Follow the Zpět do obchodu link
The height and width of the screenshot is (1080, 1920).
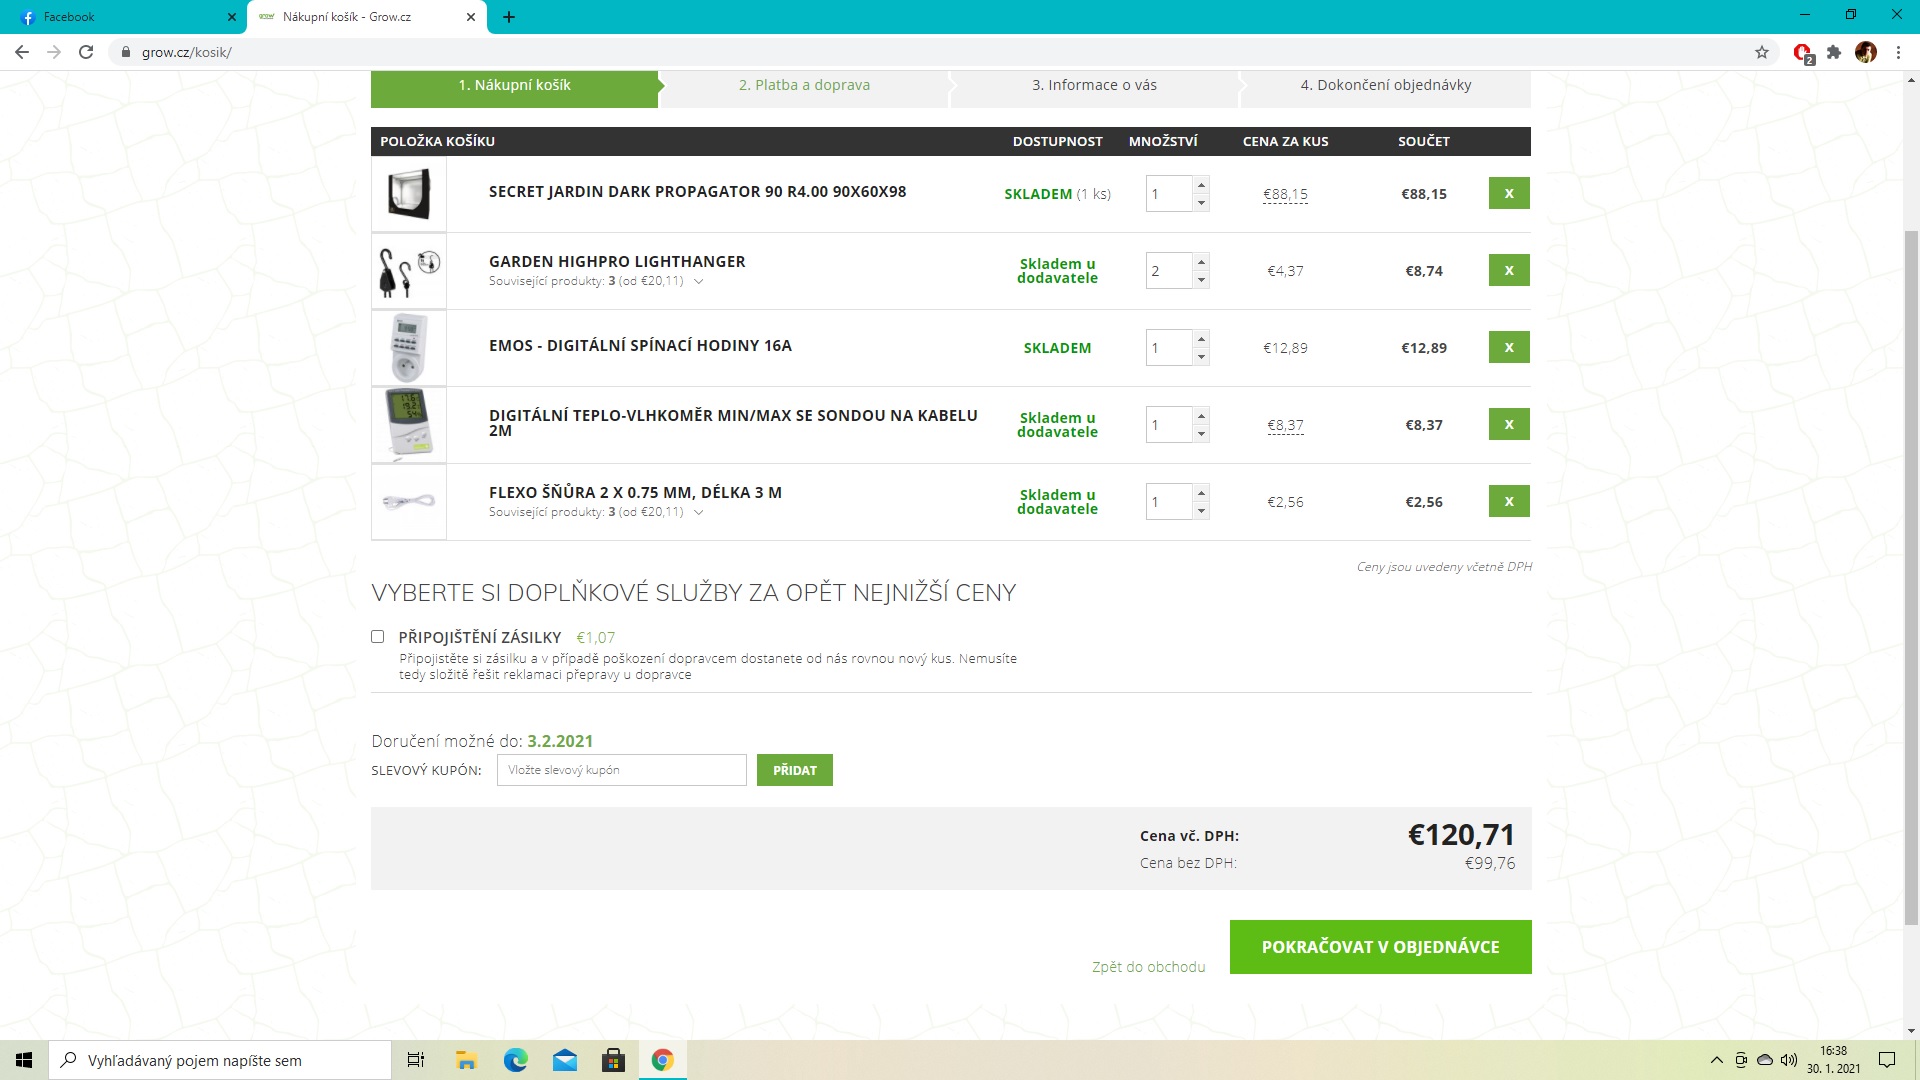coord(1148,967)
